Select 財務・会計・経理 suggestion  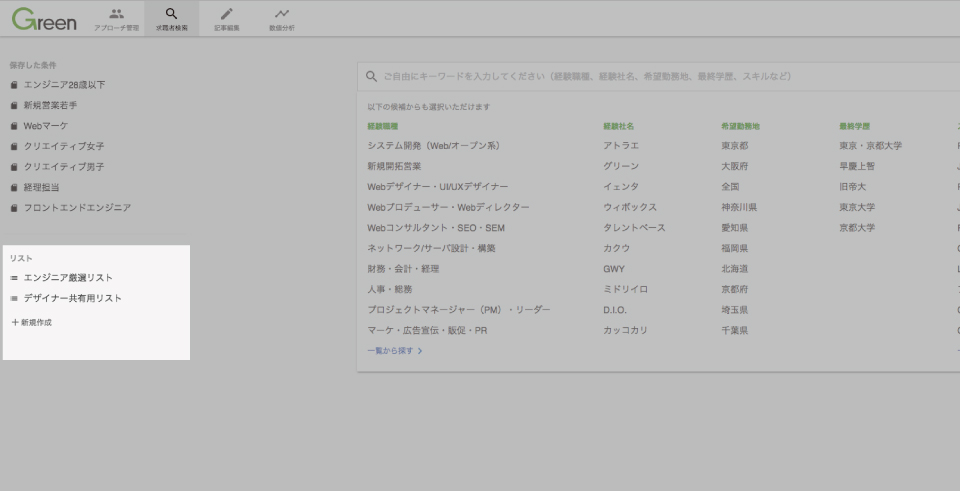(x=403, y=269)
